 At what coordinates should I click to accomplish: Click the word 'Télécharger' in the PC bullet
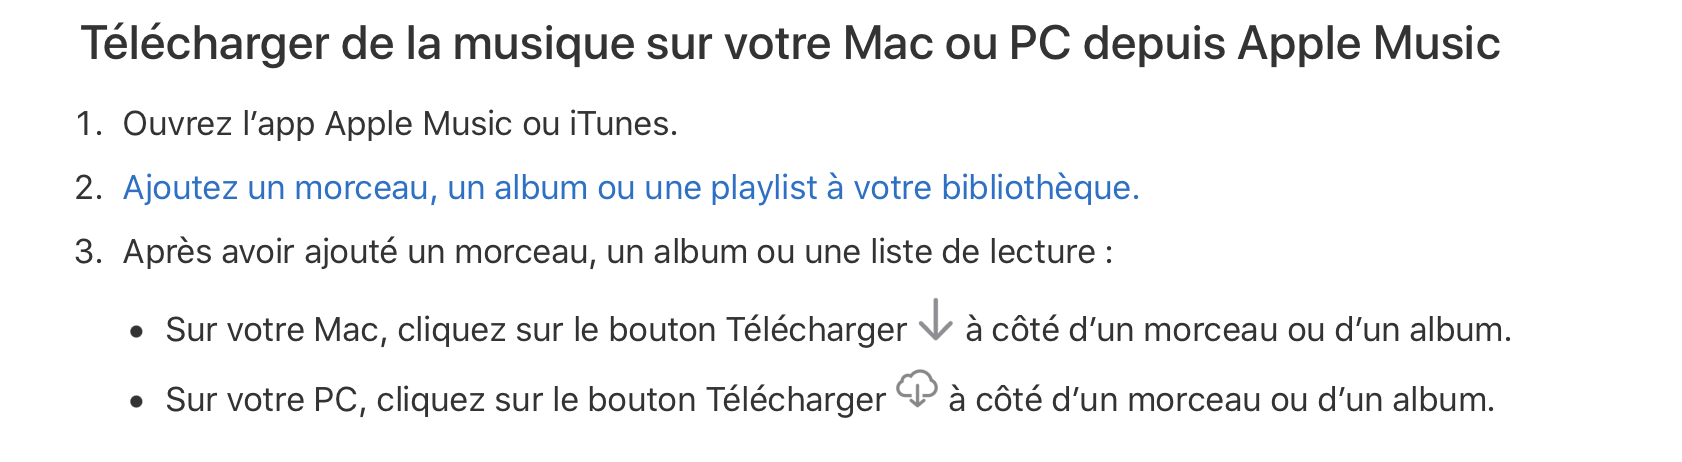(796, 400)
